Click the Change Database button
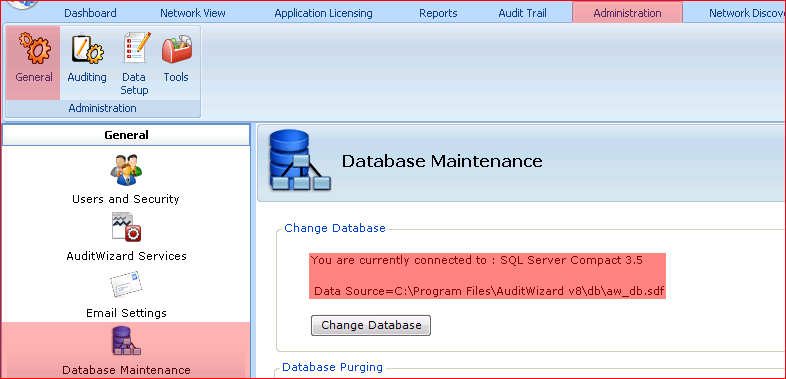Viewport: 786px width, 379px height. pyautogui.click(x=371, y=325)
